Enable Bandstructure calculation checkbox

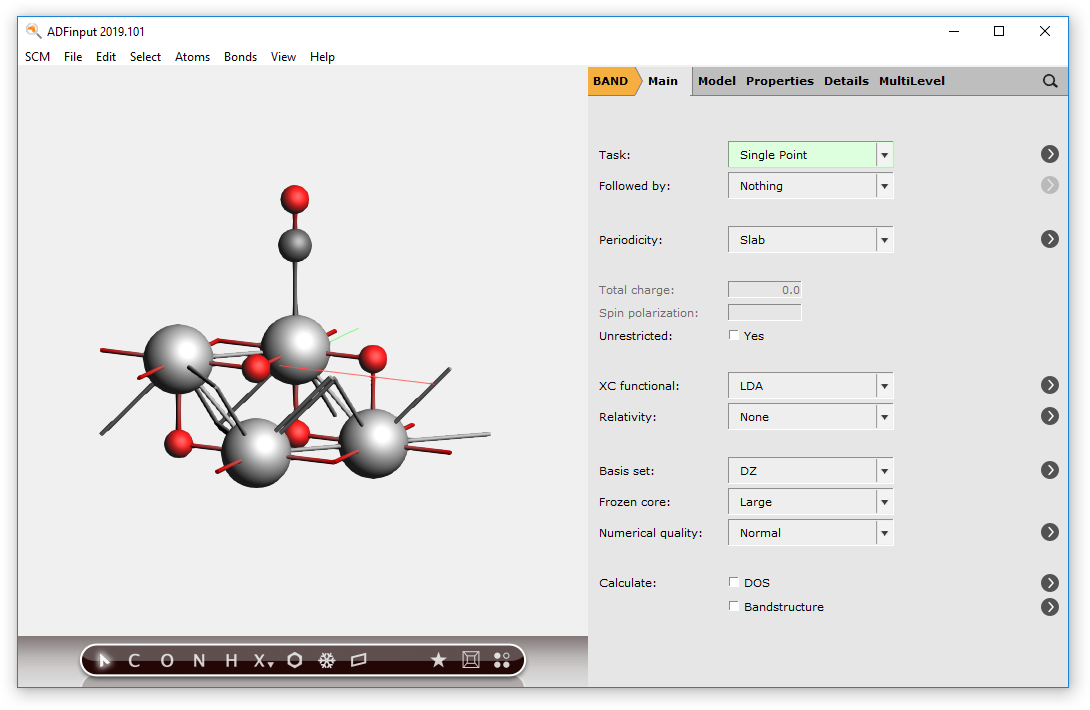coord(733,606)
